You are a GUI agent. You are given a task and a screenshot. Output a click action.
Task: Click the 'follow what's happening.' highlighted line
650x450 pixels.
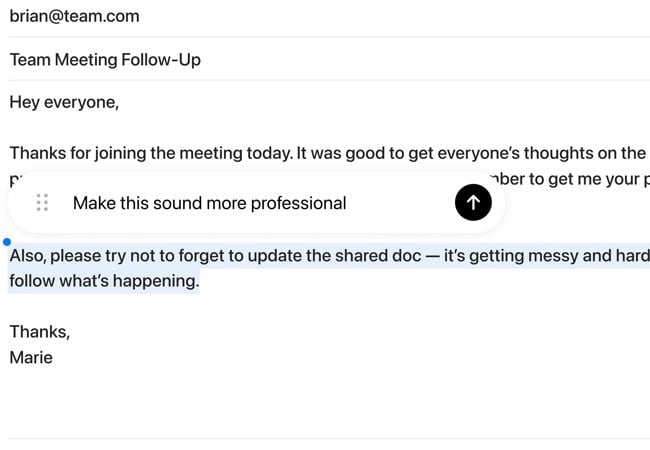(104, 281)
